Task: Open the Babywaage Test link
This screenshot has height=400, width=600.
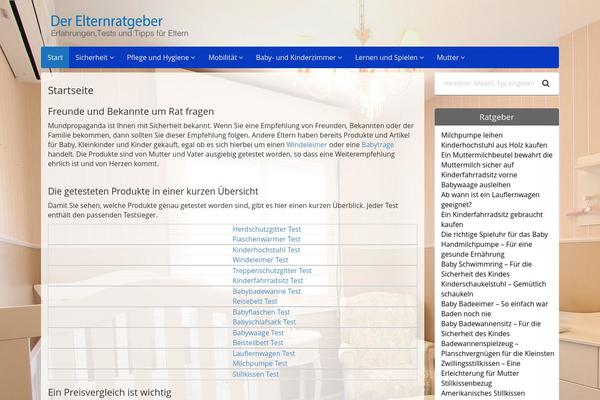Action: point(258,333)
